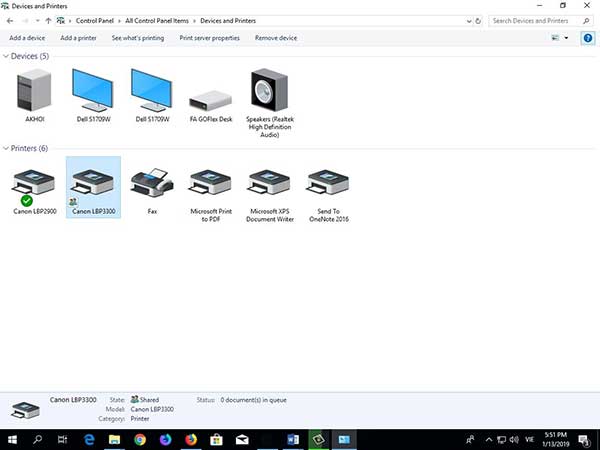Image resolution: width=600 pixels, height=450 pixels.
Task: Launch Microsoft Edge from taskbar
Action: point(89,440)
